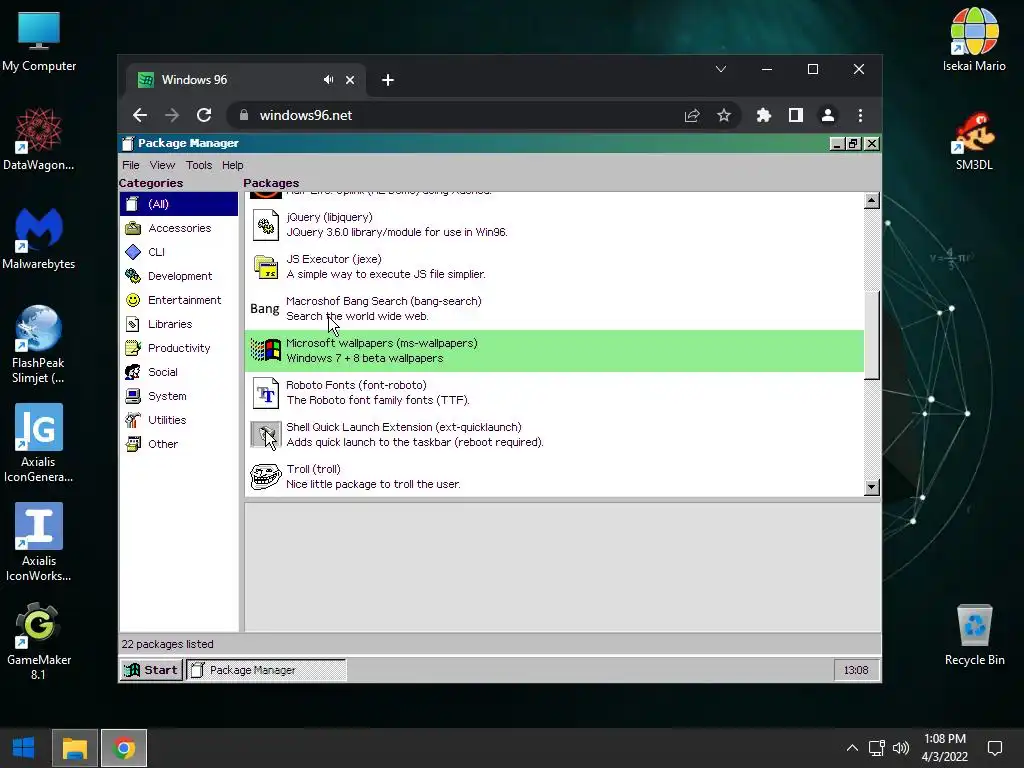
Task: Select FlashPeak Slimjet desktop icon
Action: tap(39, 345)
